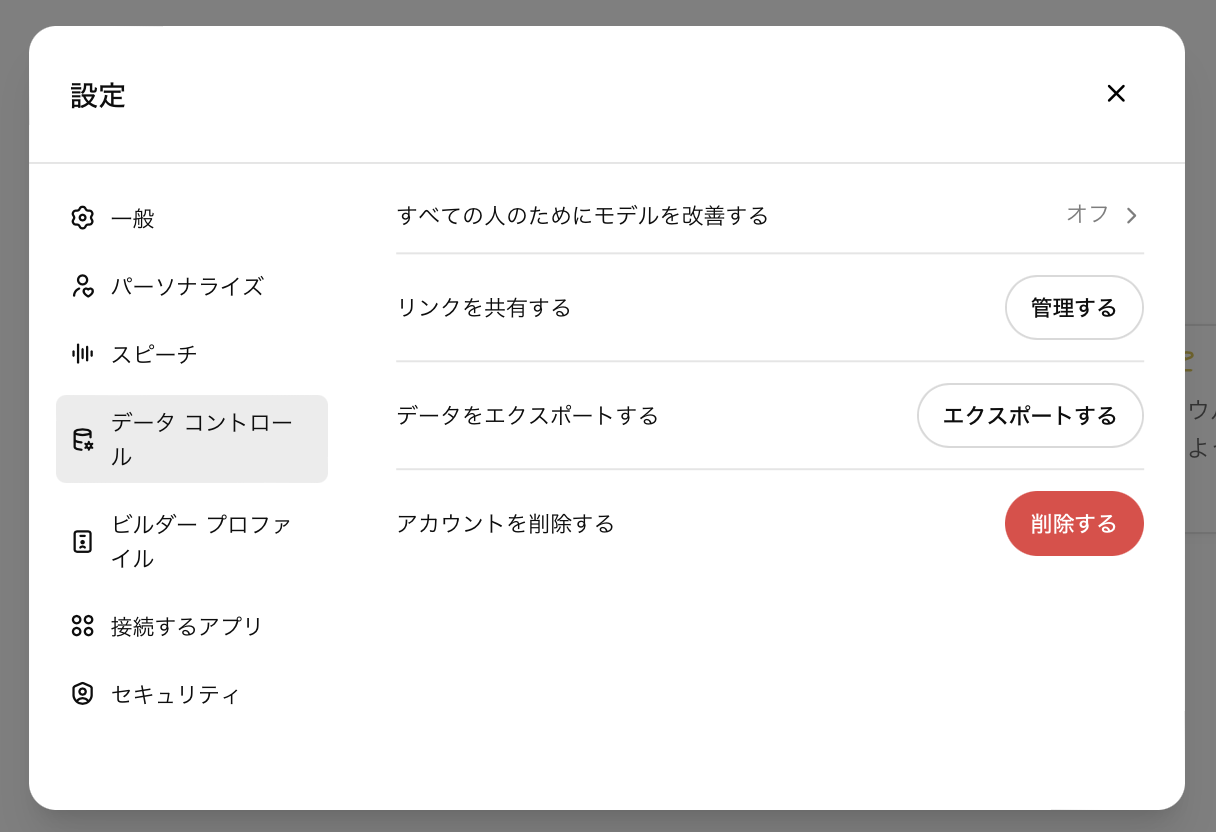Screen dimensions: 1216x832
Task: Click the オフ status for model improvement
Action: [x=1087, y=214]
